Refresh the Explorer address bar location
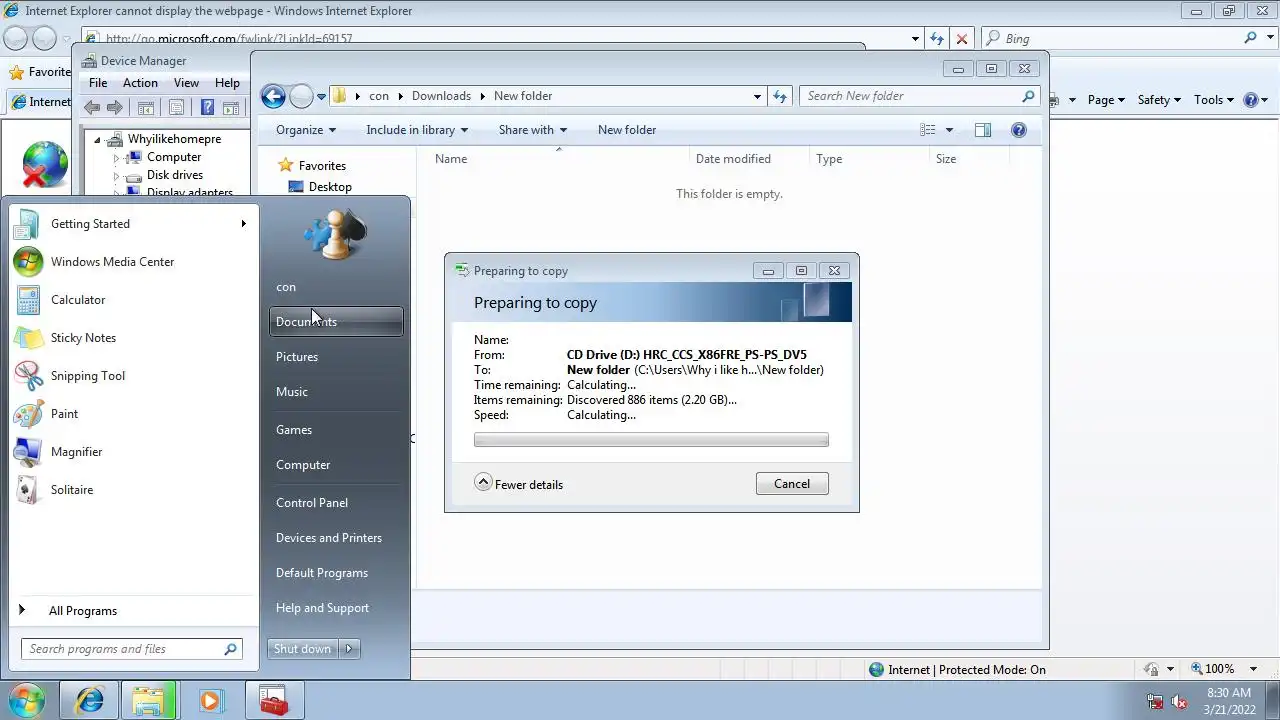Image resolution: width=1280 pixels, height=720 pixels. 780,96
